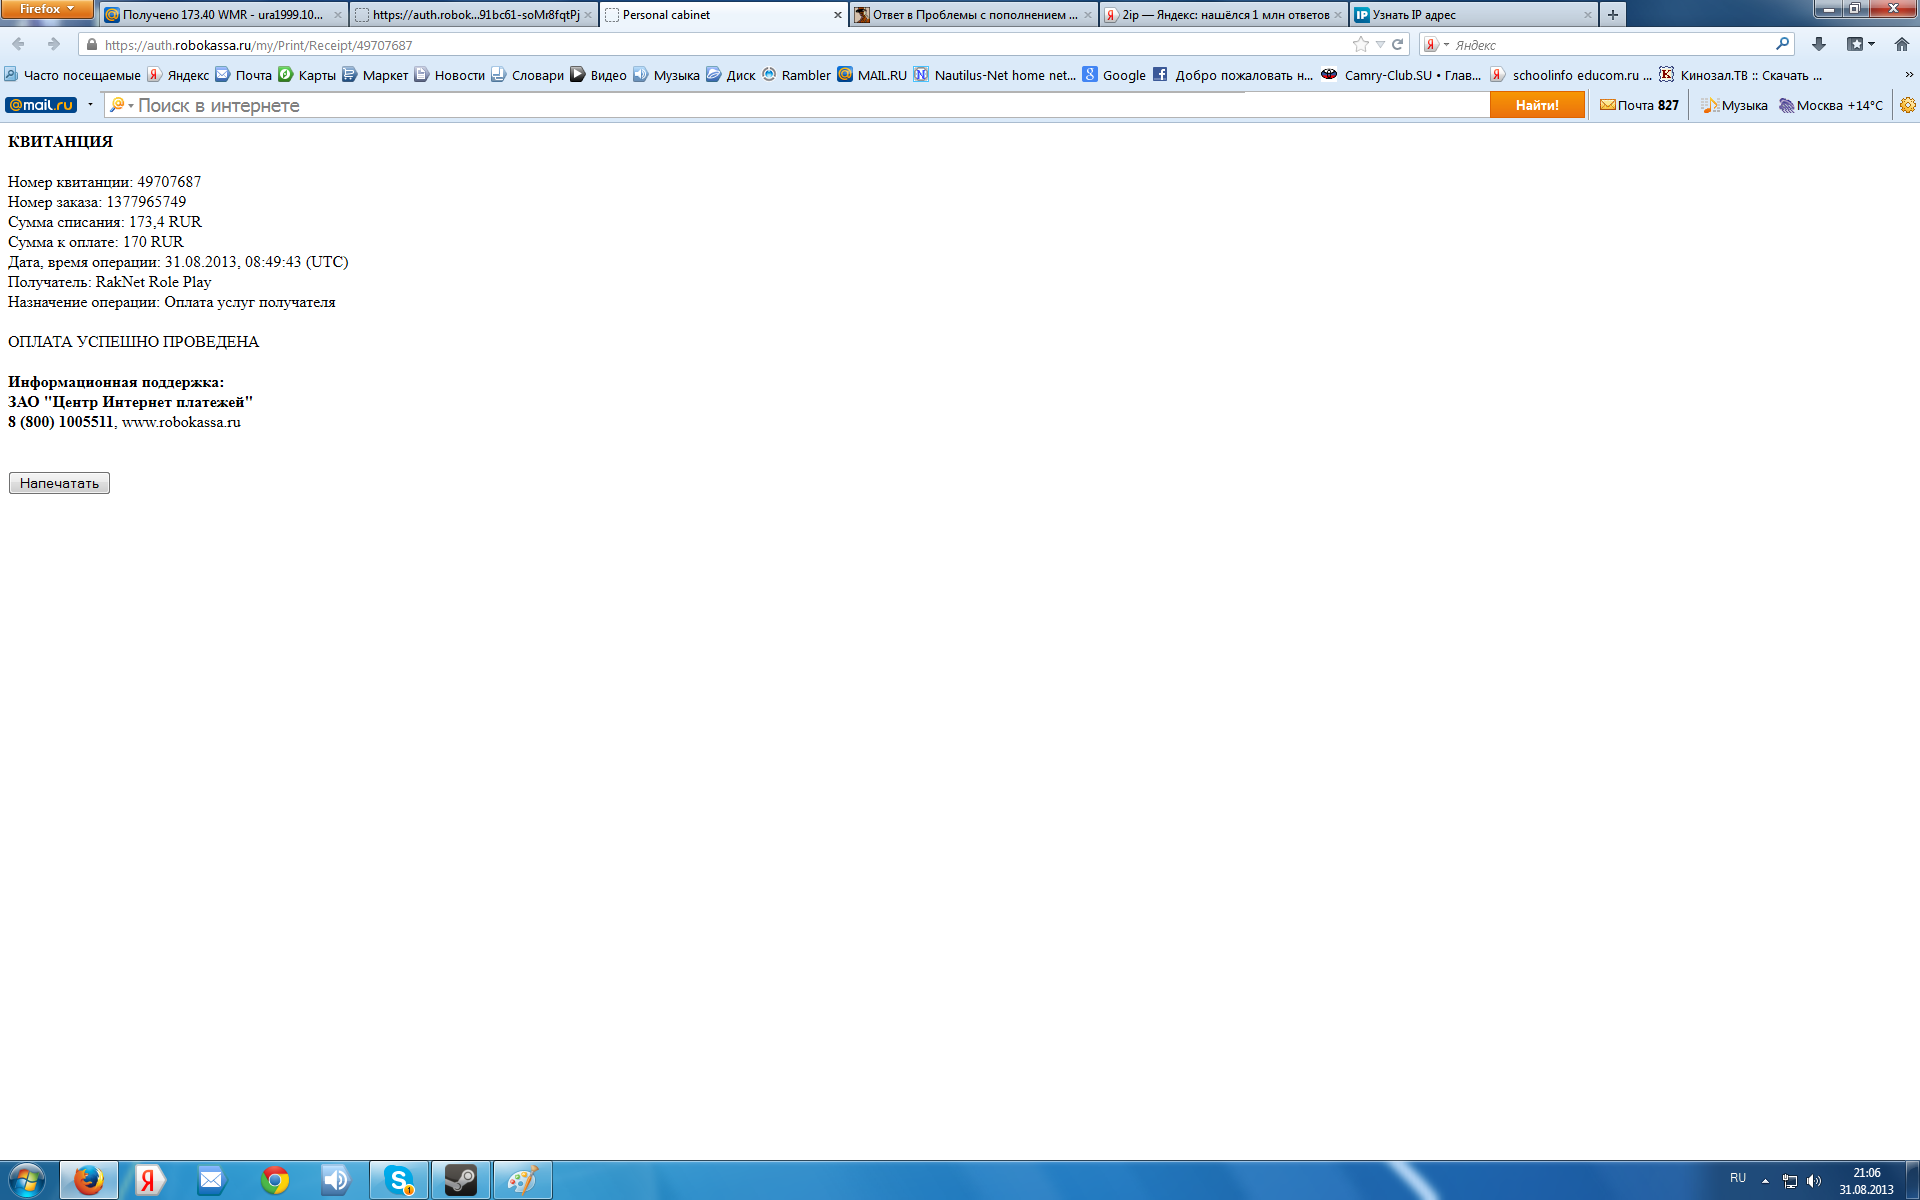This screenshot has width=1920, height=1200.
Task: Open Steam from the taskbar
Action: click(461, 1180)
